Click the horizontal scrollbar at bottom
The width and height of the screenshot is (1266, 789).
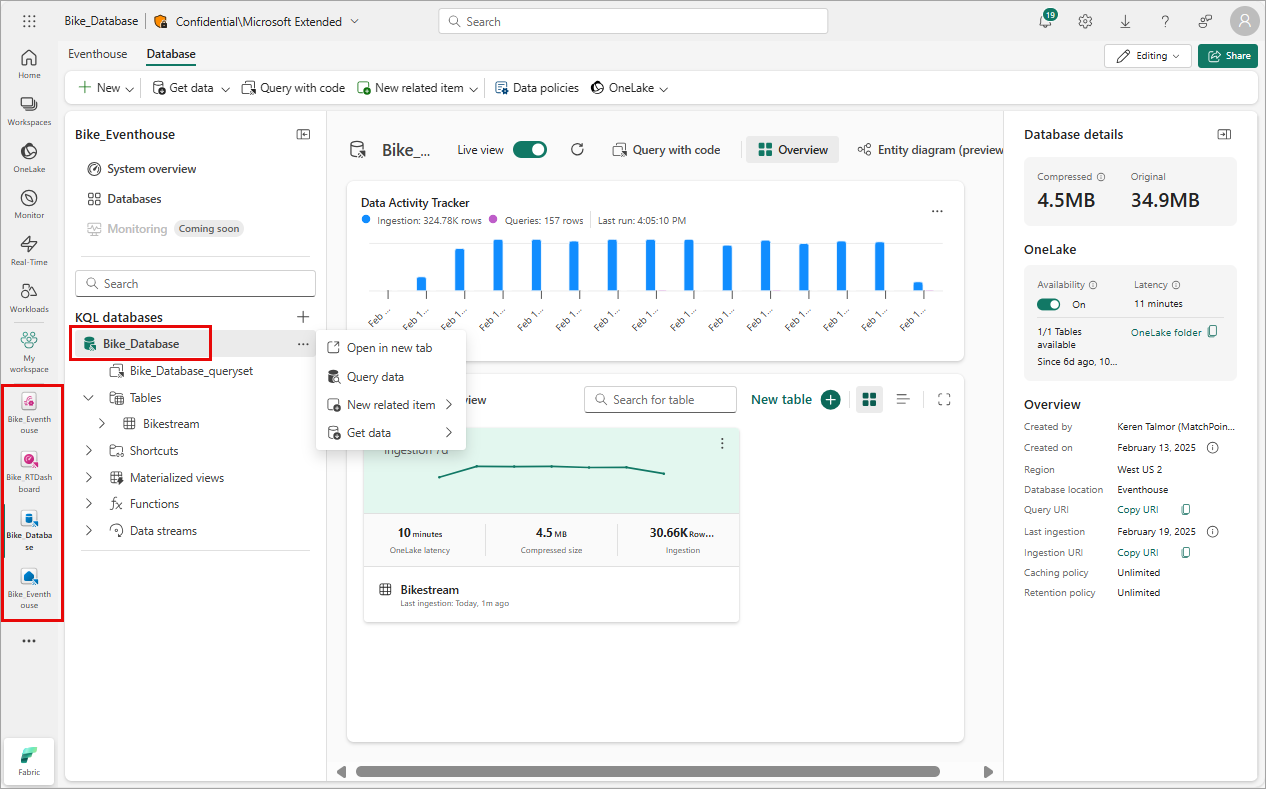647,771
